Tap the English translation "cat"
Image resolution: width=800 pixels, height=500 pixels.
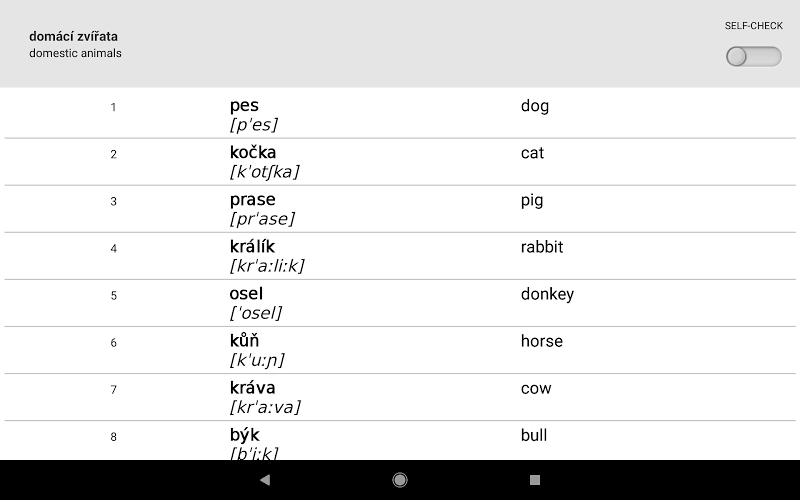pyautogui.click(x=532, y=153)
